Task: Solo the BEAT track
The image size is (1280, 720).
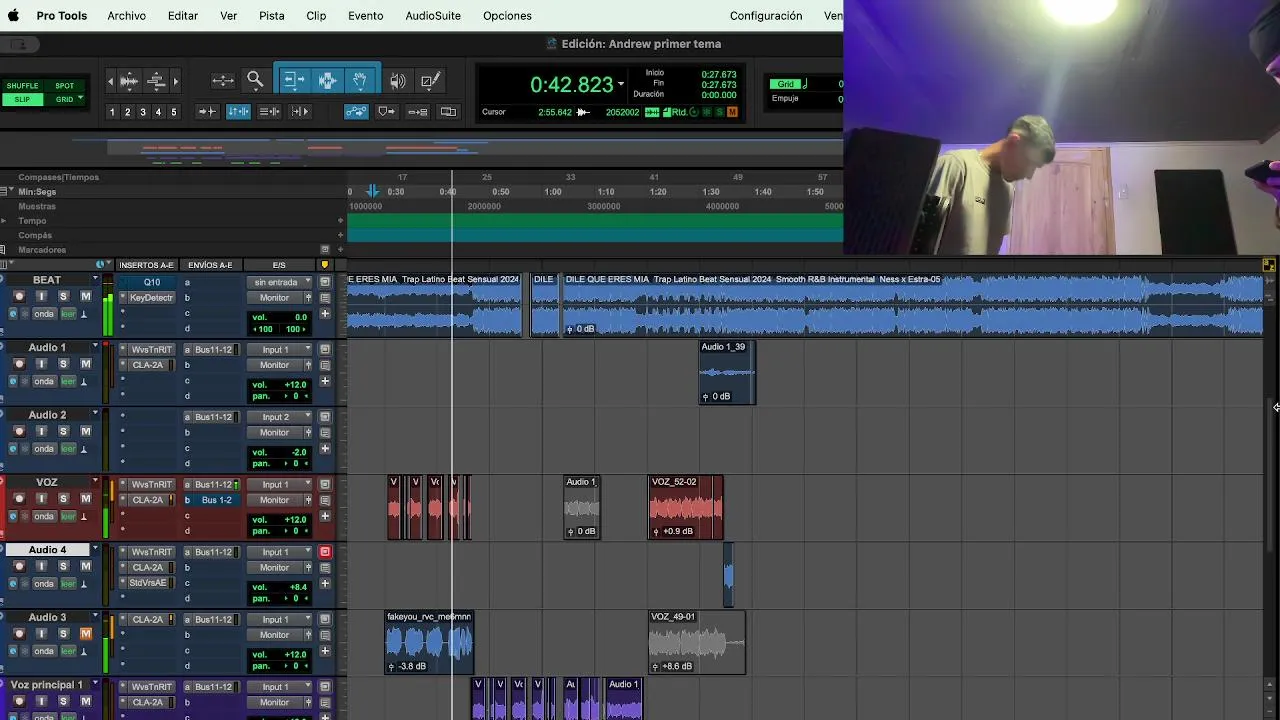Action: pos(64,297)
